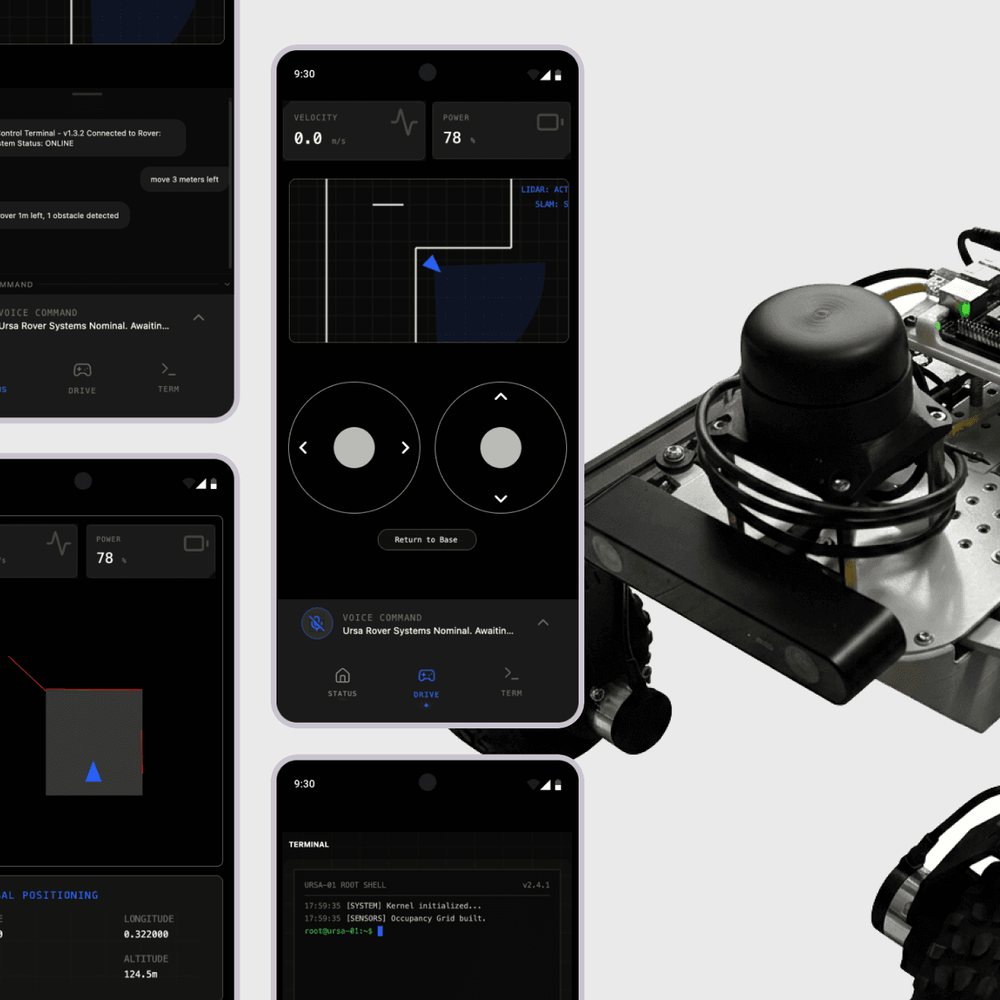Viewport: 1000px width, 1000px height.
Task: Click the "move 3 meters left" chat bubble
Action: (184, 180)
